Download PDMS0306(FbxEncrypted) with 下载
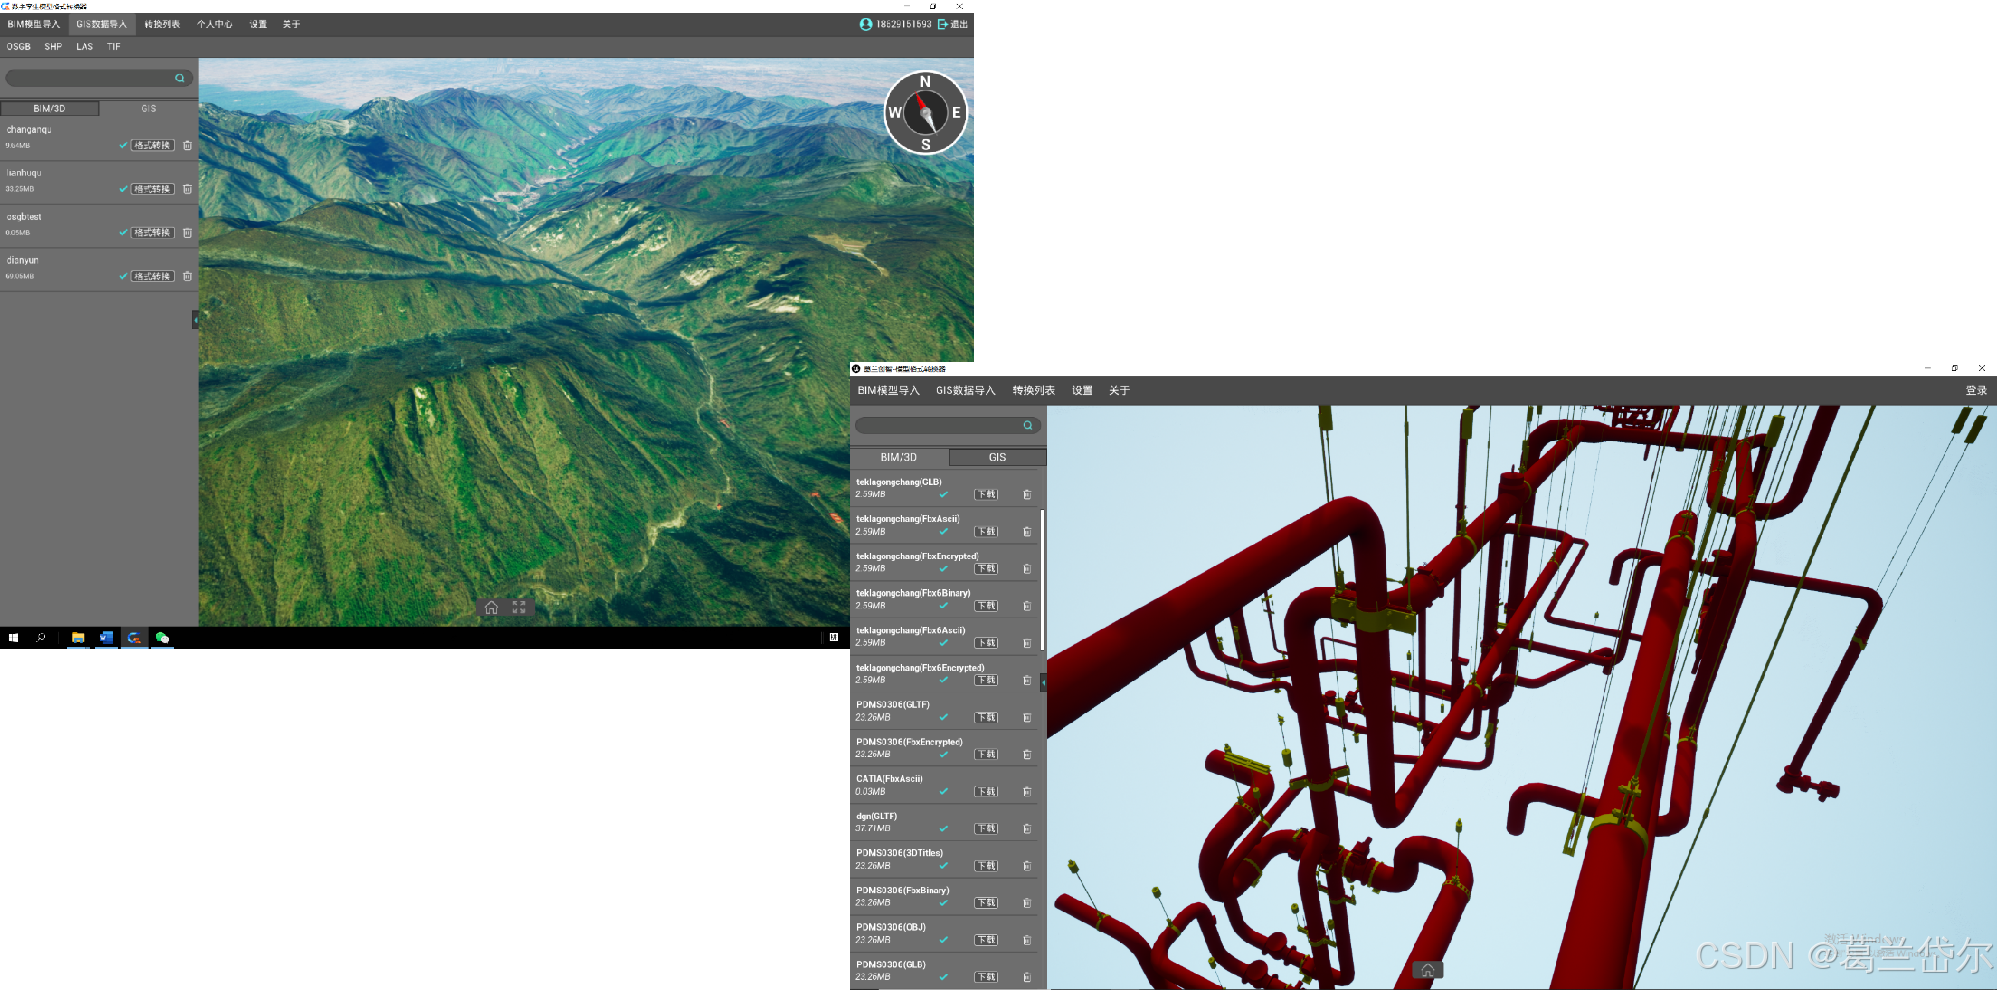 click(x=986, y=755)
